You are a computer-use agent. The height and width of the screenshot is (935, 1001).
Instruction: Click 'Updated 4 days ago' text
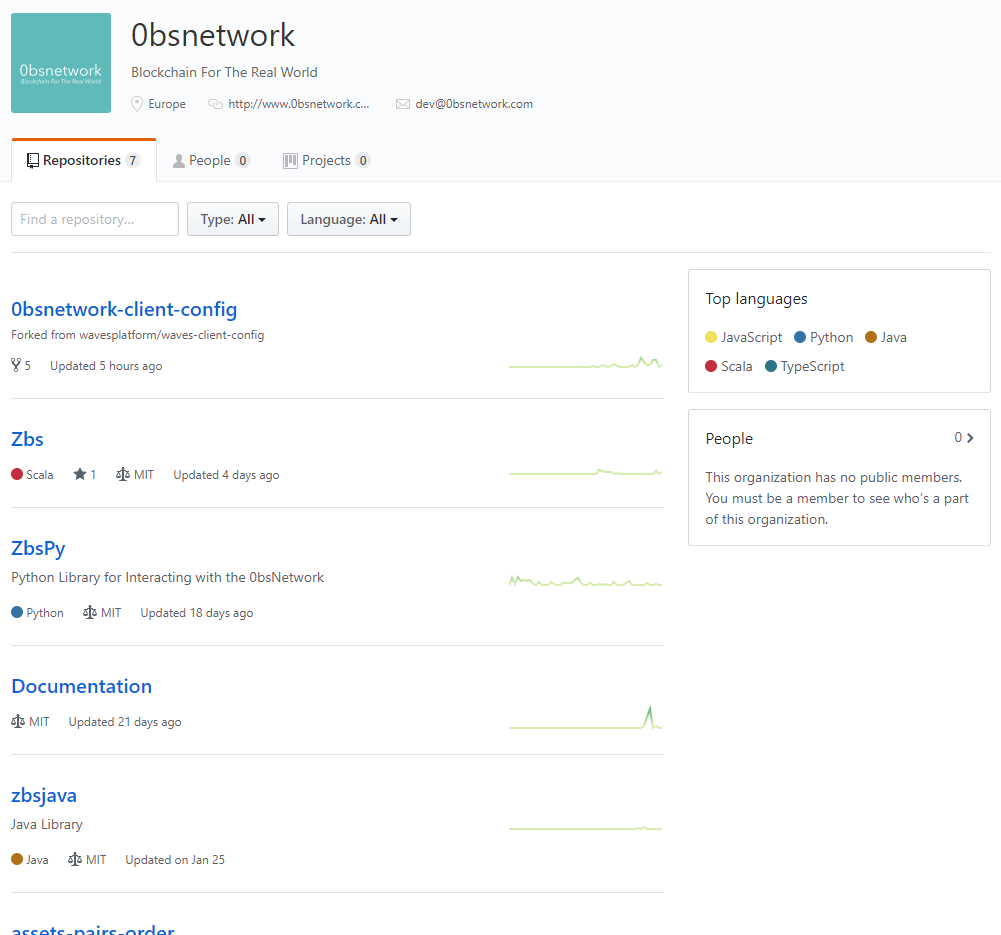point(226,475)
